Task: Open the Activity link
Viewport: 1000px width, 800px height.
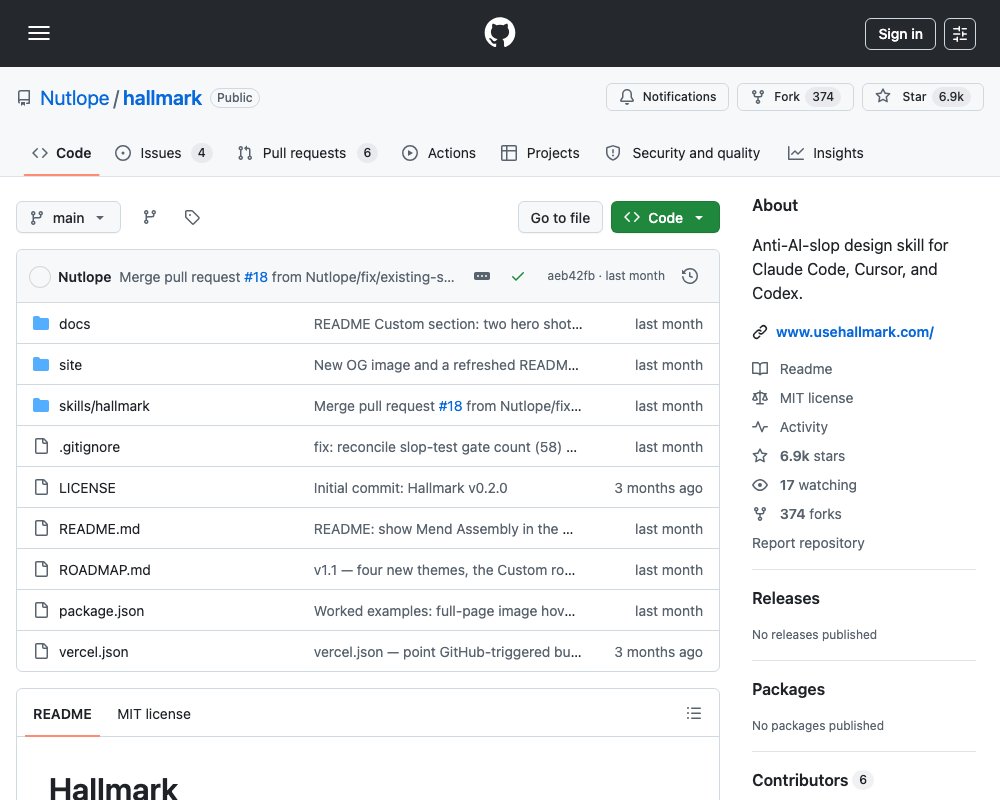Action: (x=790, y=427)
